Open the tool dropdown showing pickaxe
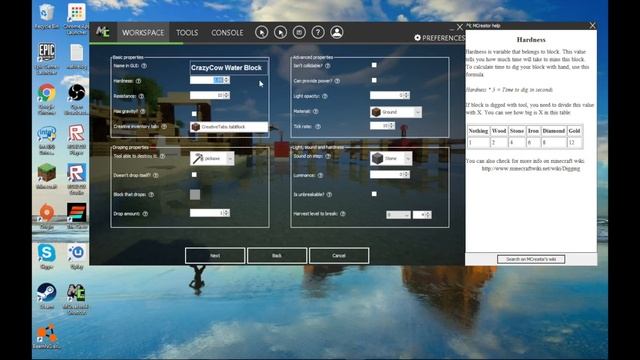 coord(212,158)
